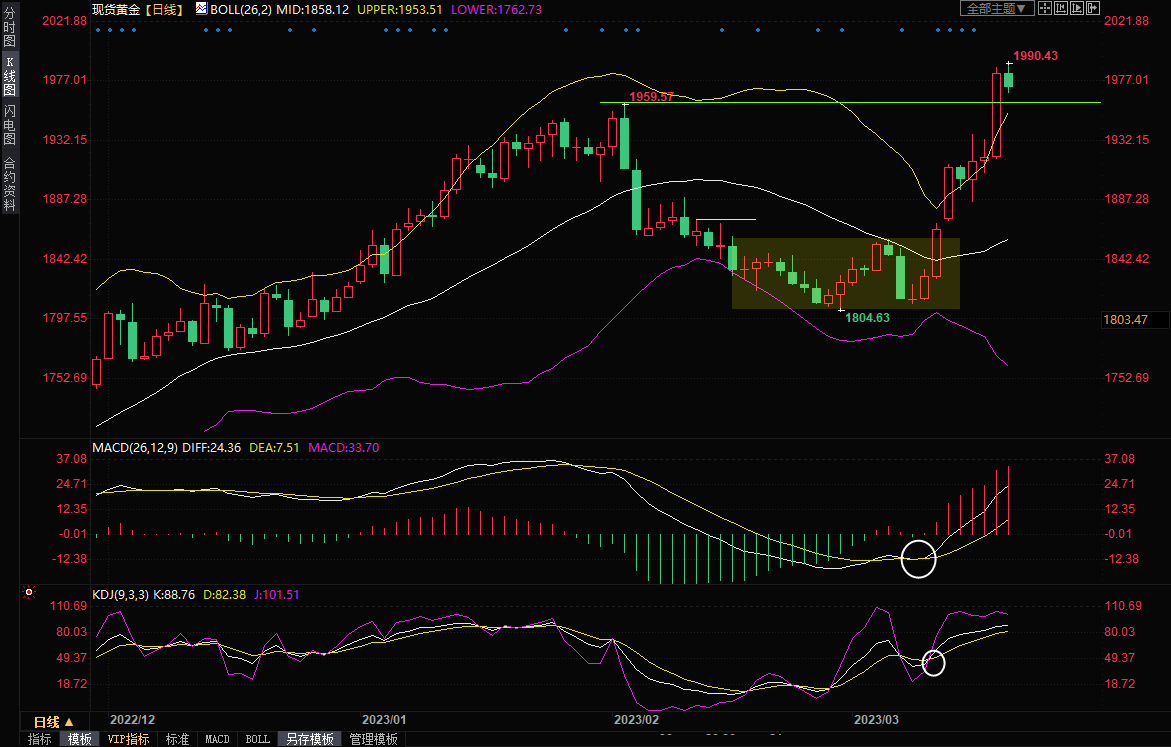Open the 合约资料 side tab

pos(9,183)
